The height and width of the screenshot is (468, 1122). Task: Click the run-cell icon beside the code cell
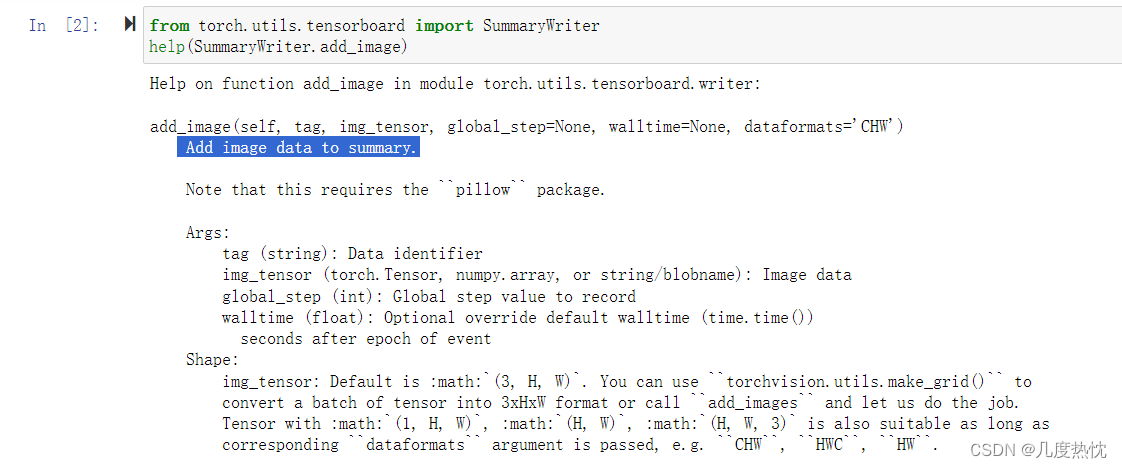click(130, 24)
